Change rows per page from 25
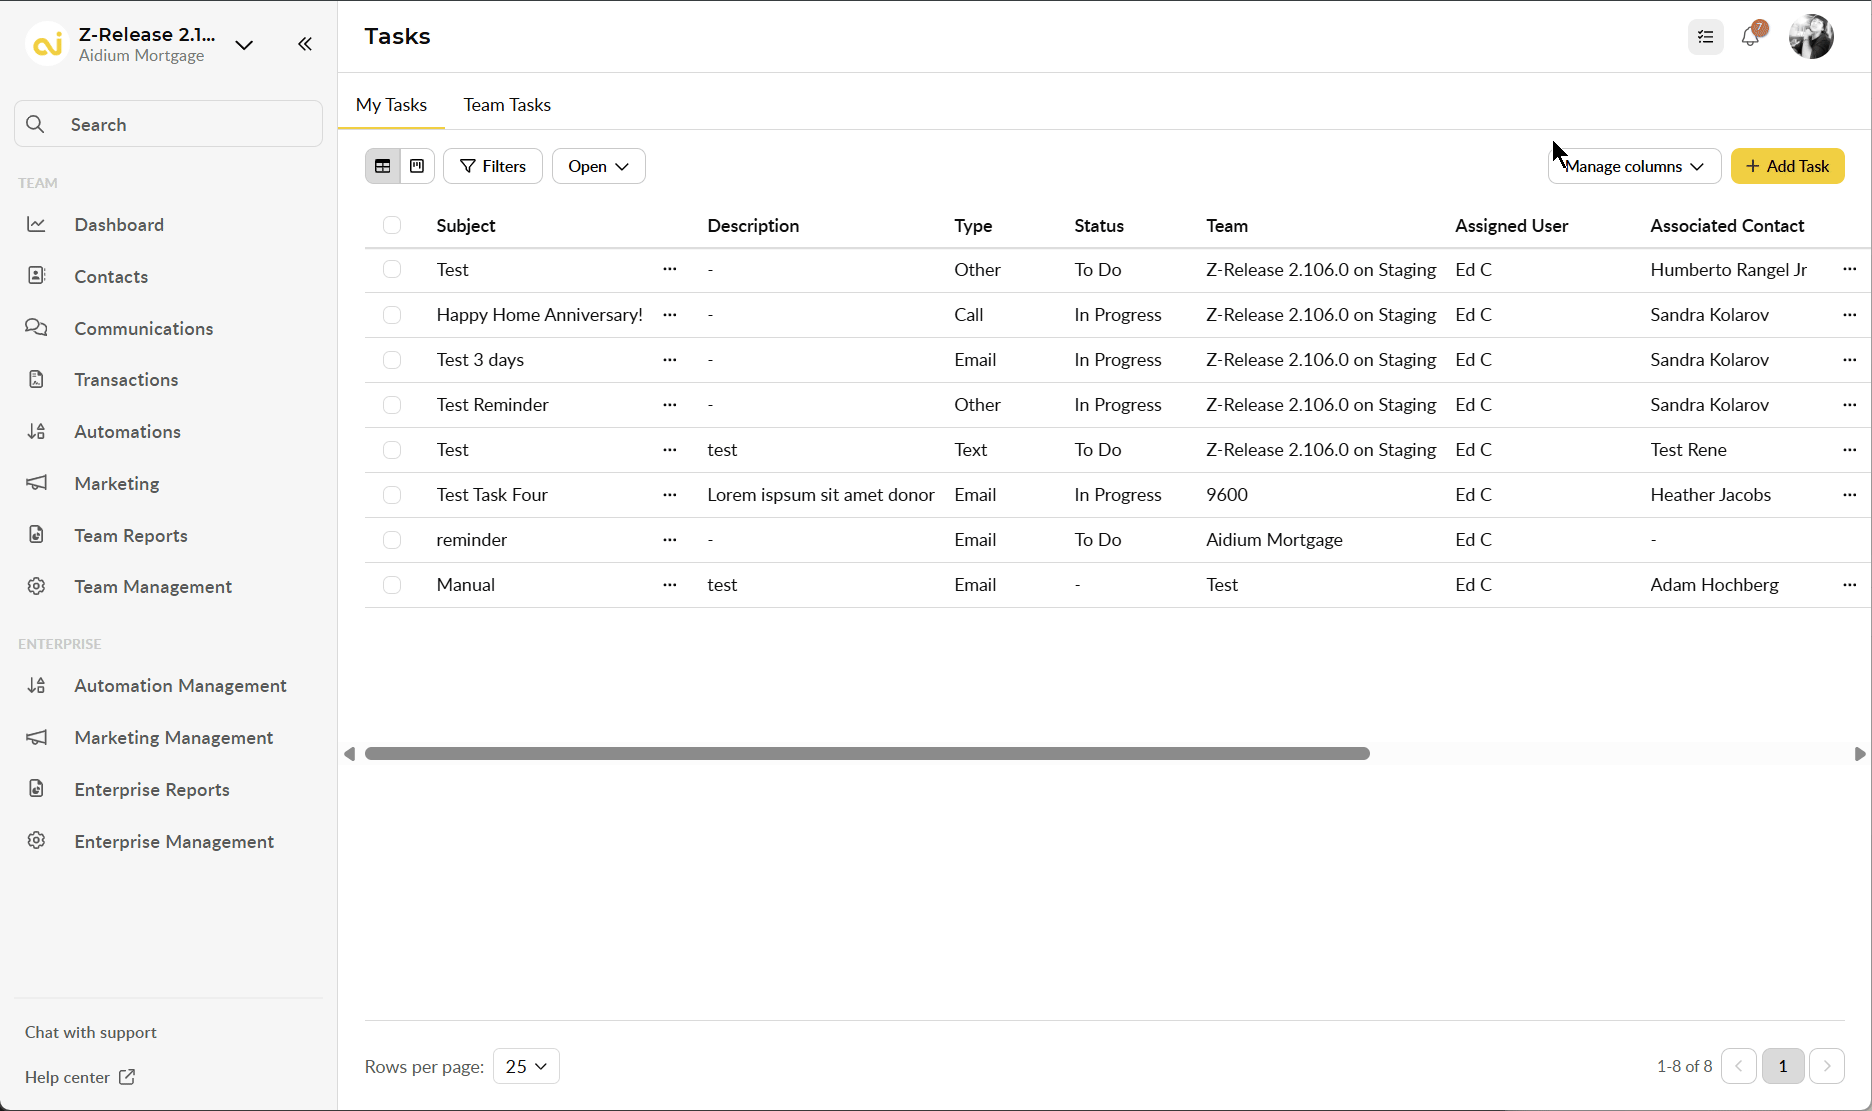This screenshot has width=1872, height=1111. 526,1066
